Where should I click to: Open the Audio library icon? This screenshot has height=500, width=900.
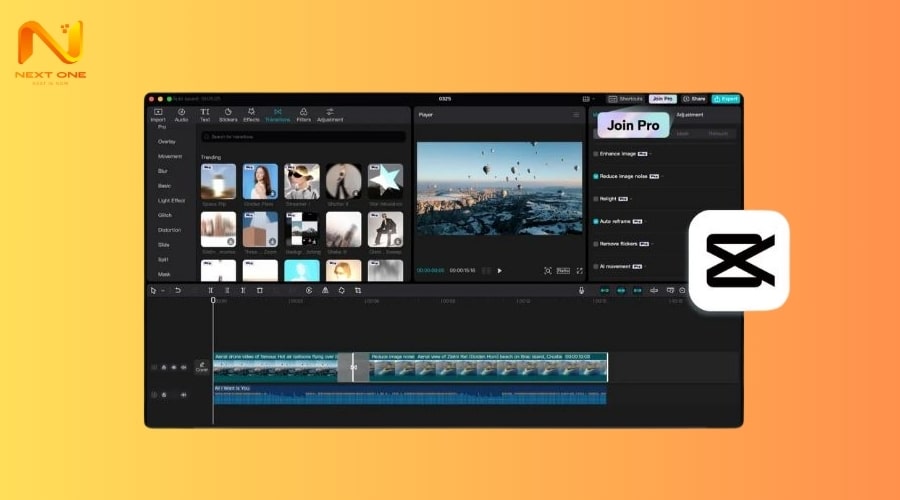coord(181,114)
